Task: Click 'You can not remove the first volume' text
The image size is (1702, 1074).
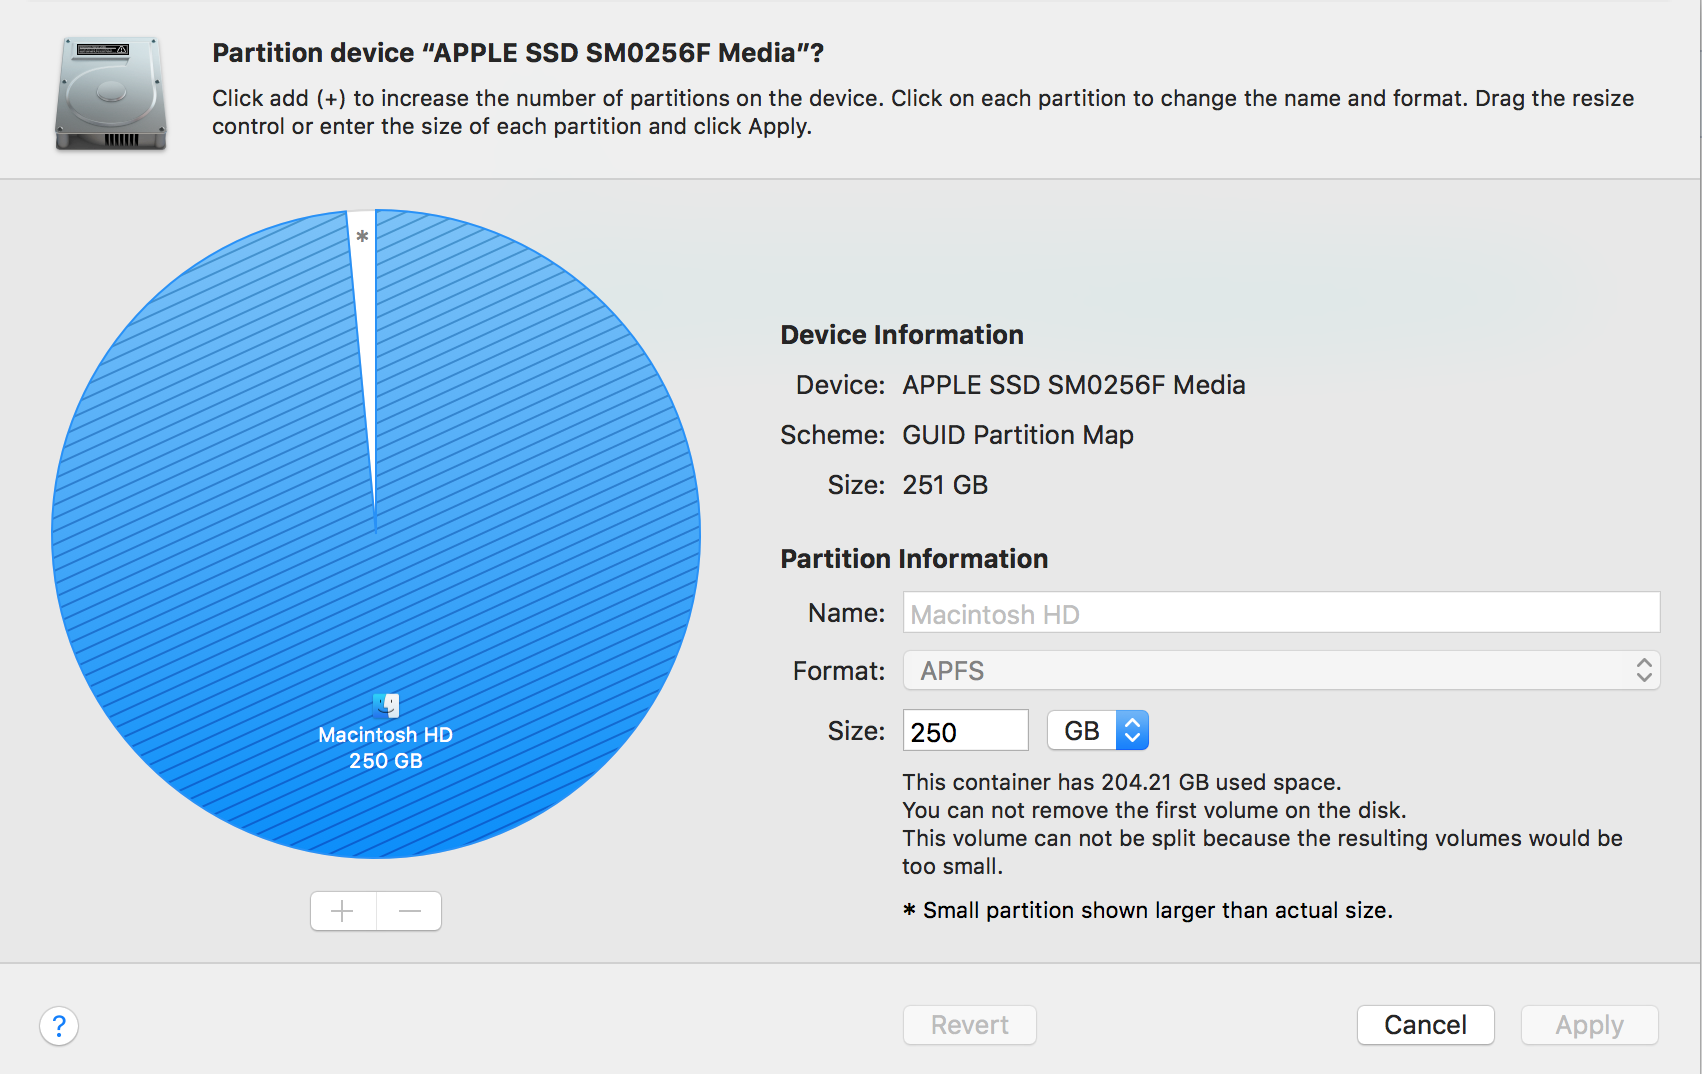Action: tap(1154, 810)
